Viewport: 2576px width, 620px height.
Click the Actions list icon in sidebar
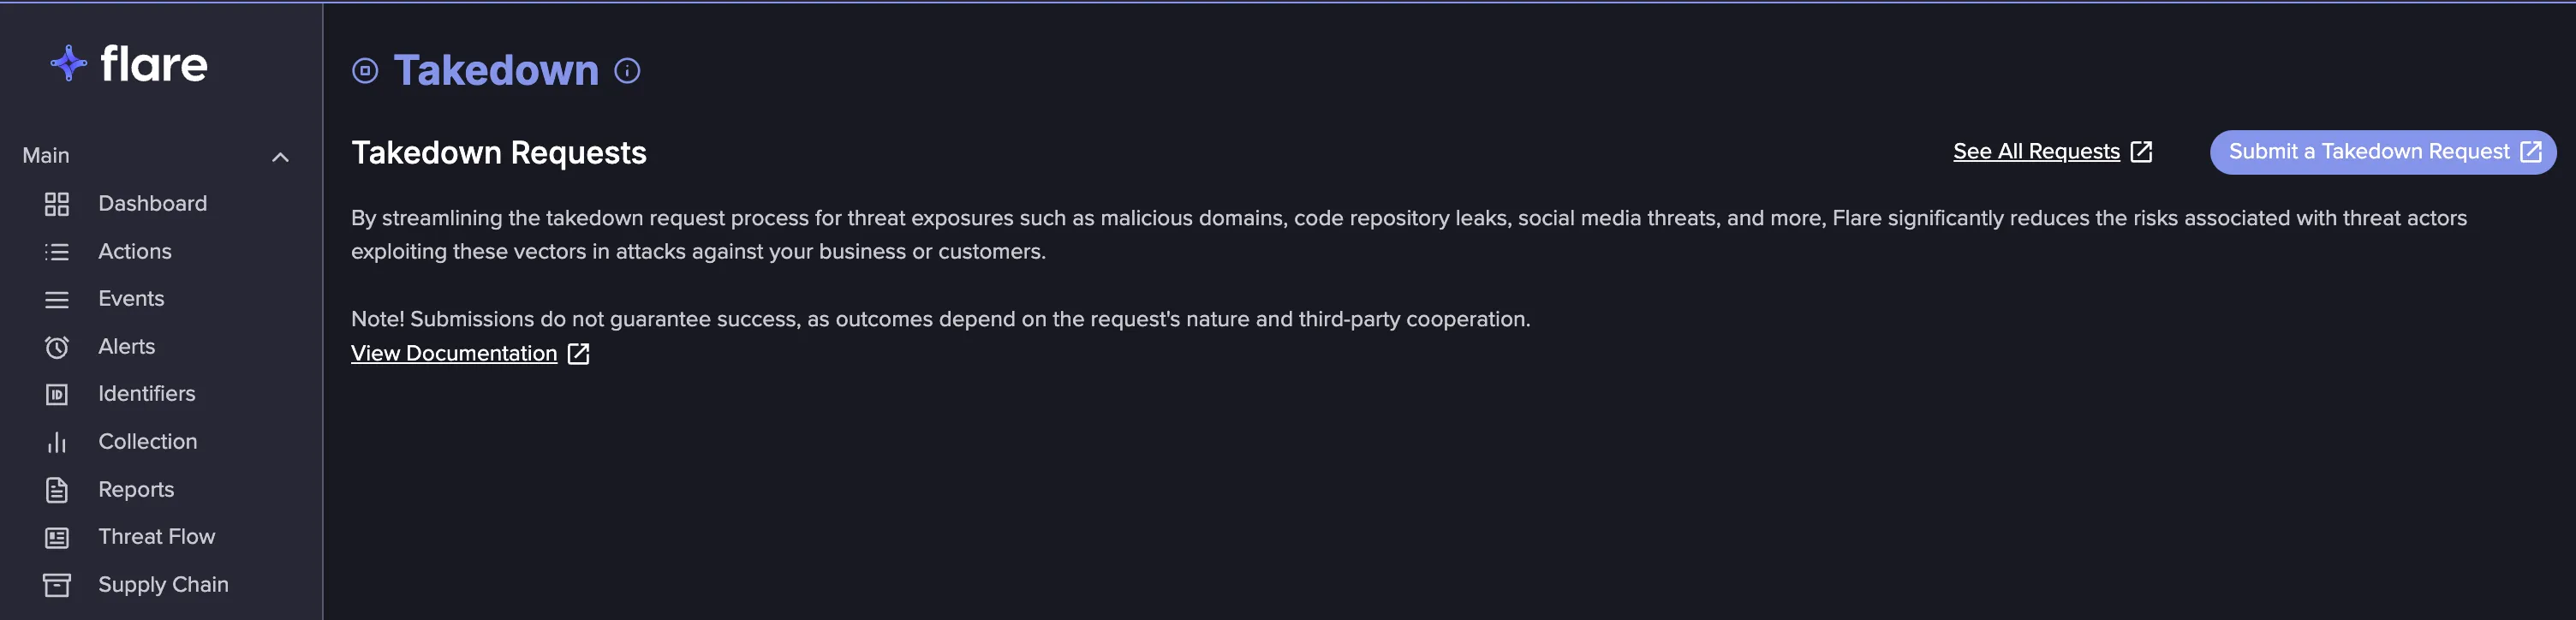click(x=57, y=252)
